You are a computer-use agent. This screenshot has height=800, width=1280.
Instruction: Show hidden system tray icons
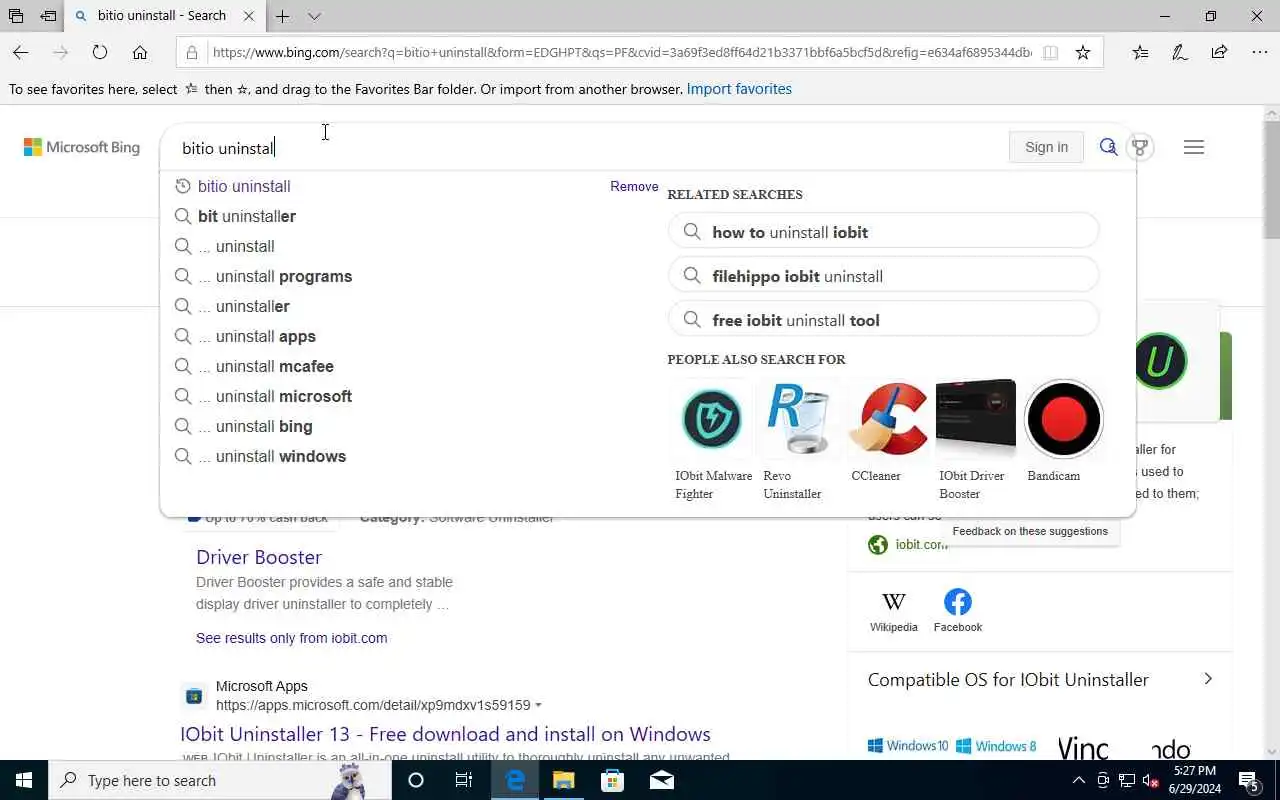tap(1078, 780)
